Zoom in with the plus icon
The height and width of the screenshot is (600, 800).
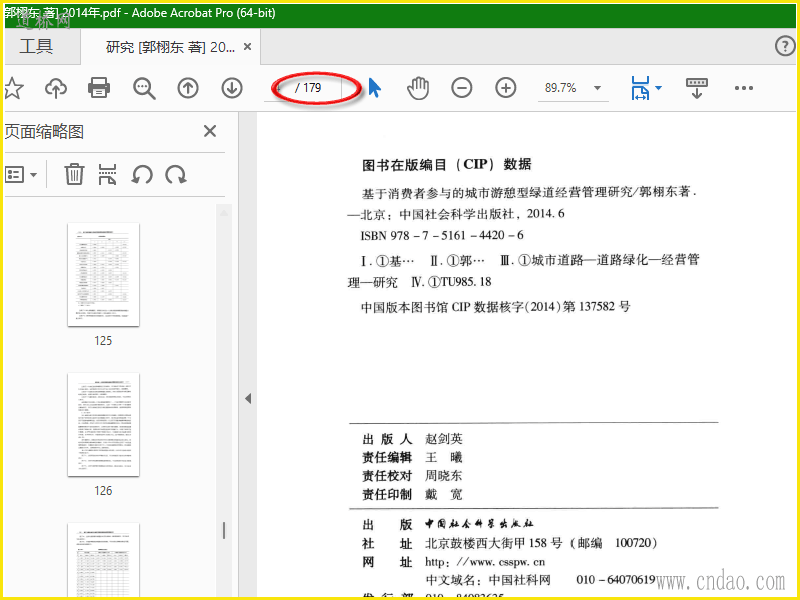506,88
